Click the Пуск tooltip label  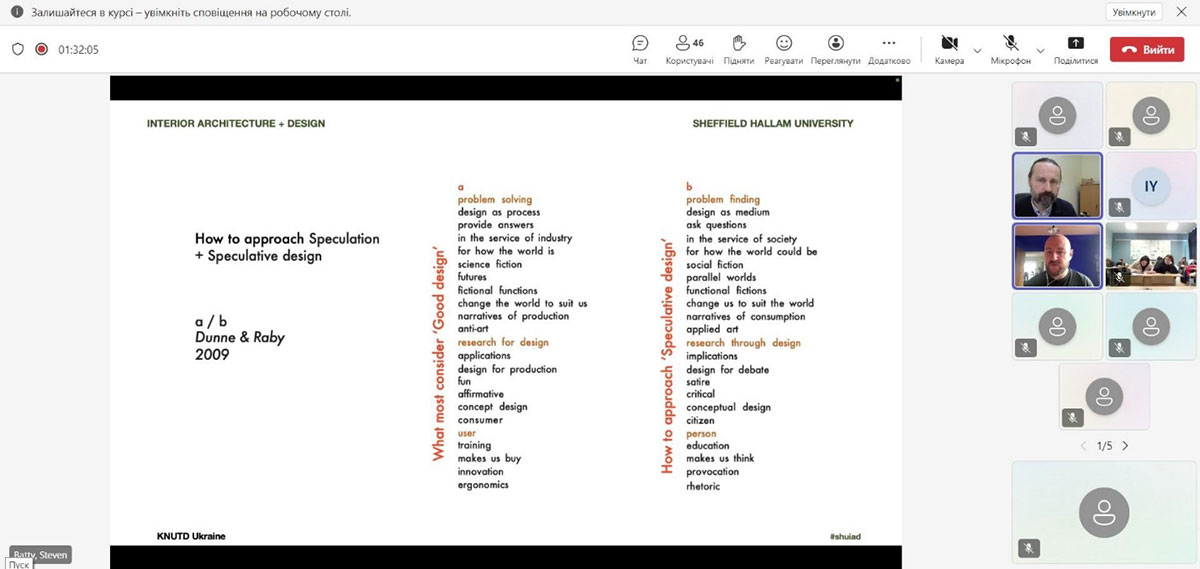click(17, 564)
